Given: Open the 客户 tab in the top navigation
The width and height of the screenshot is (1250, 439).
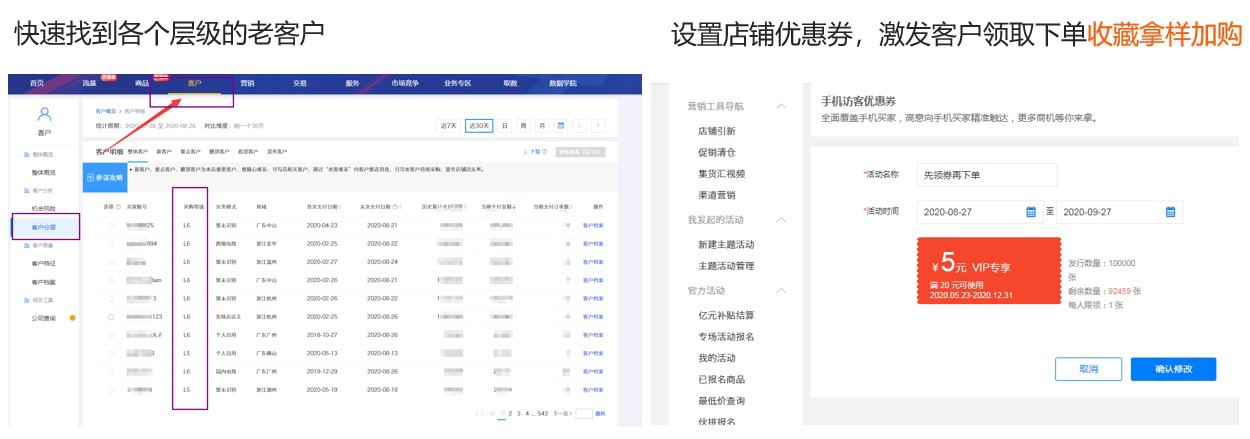Looking at the screenshot, I should point(194,83).
